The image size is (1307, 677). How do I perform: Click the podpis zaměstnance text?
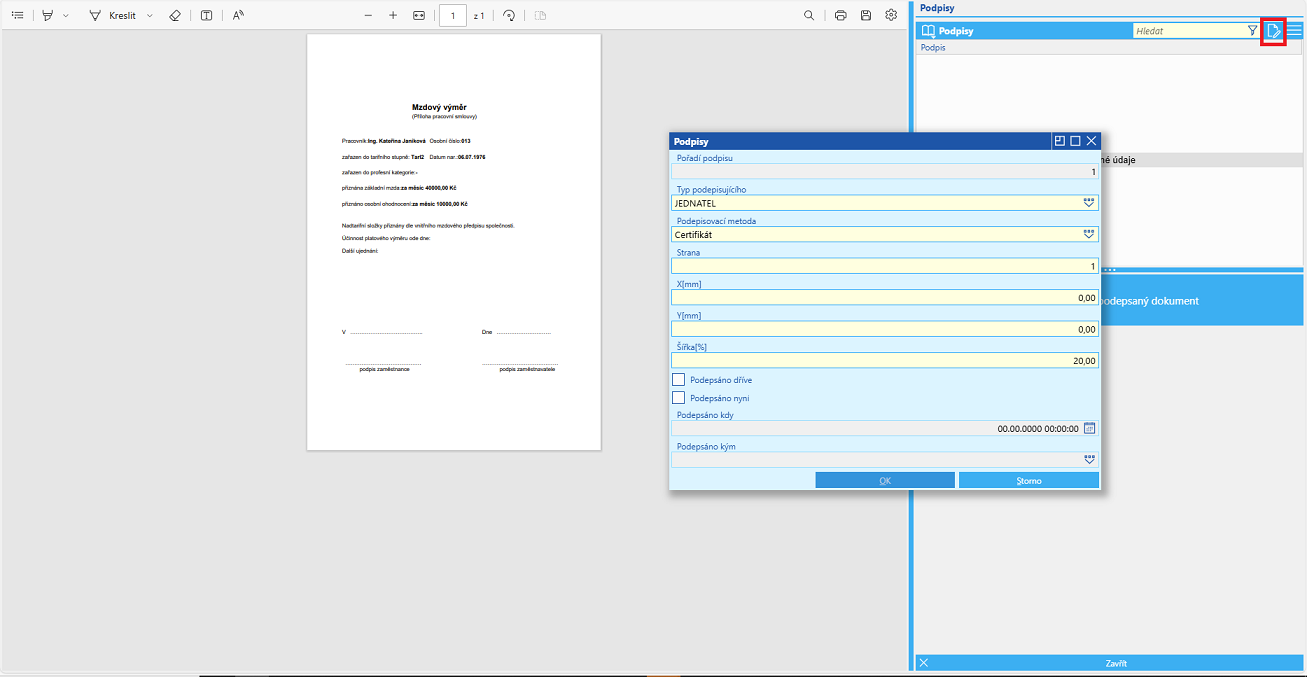(384, 369)
